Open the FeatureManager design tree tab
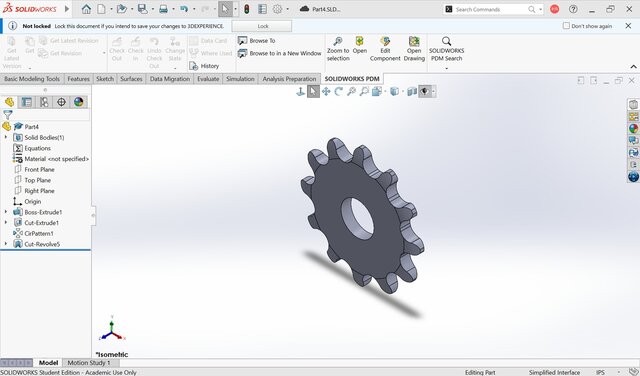This screenshot has height=376, width=640. 9,102
